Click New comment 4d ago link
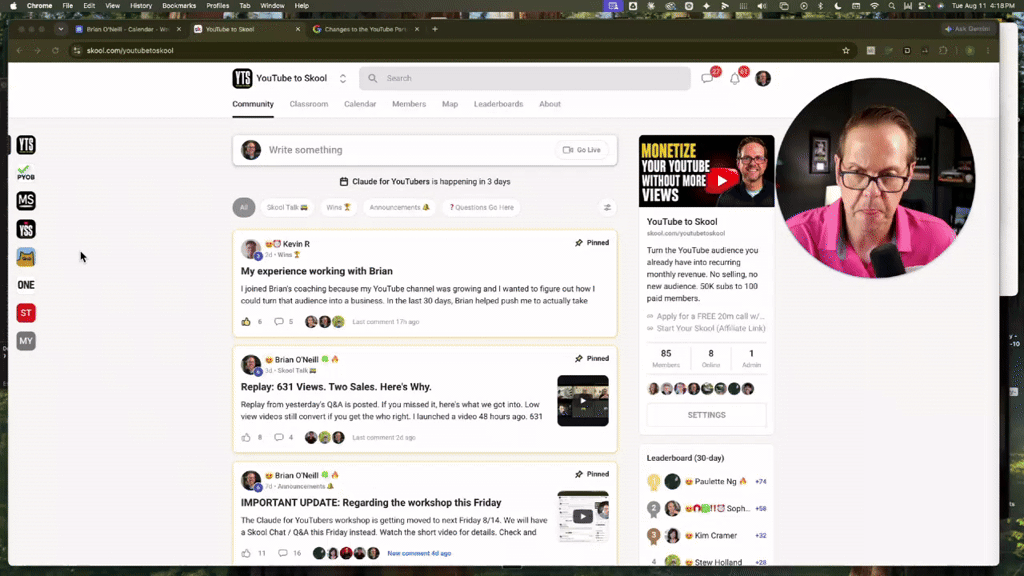The width and height of the screenshot is (1024, 576). (x=419, y=553)
